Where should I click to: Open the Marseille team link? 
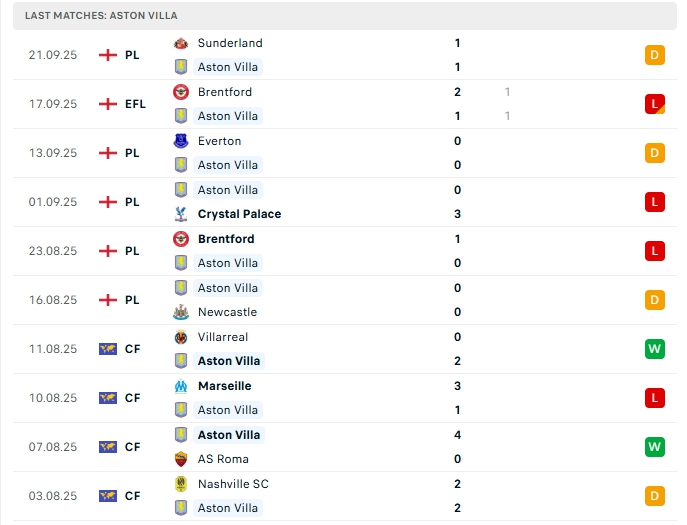tap(224, 386)
